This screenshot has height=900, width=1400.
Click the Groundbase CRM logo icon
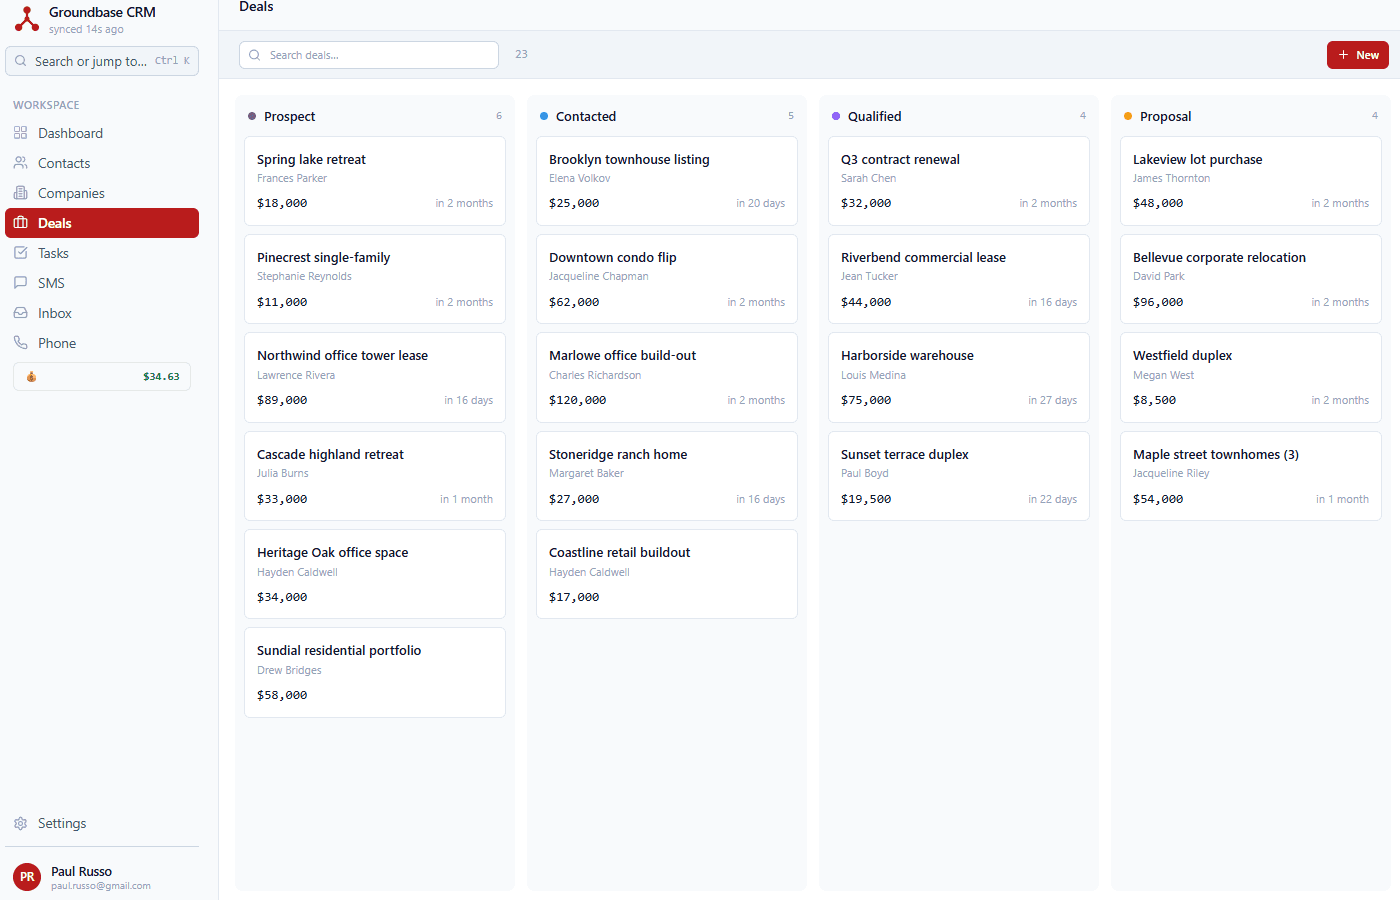pos(27,18)
